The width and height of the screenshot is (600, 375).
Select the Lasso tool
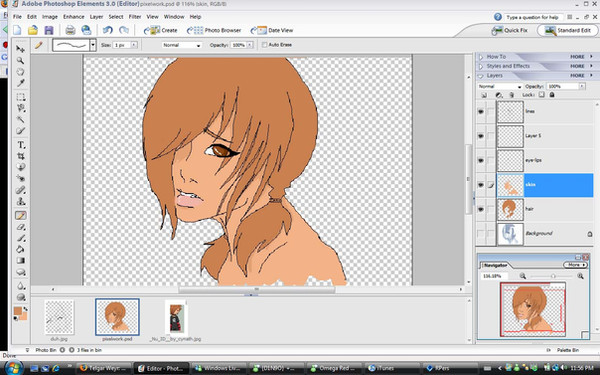click(x=21, y=108)
